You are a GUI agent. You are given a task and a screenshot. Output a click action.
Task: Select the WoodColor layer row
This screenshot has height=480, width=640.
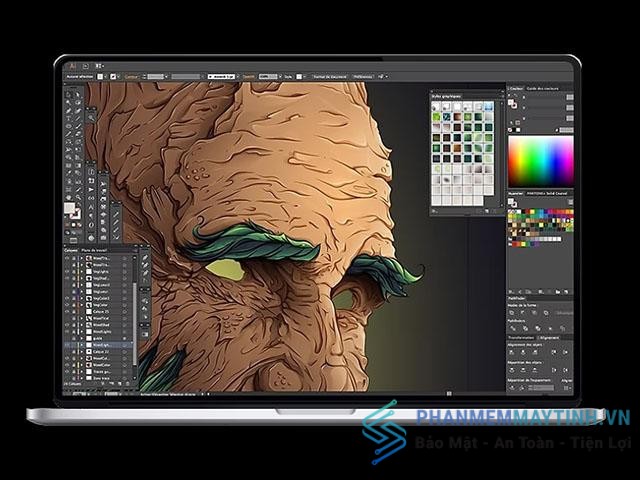[x=99, y=364]
